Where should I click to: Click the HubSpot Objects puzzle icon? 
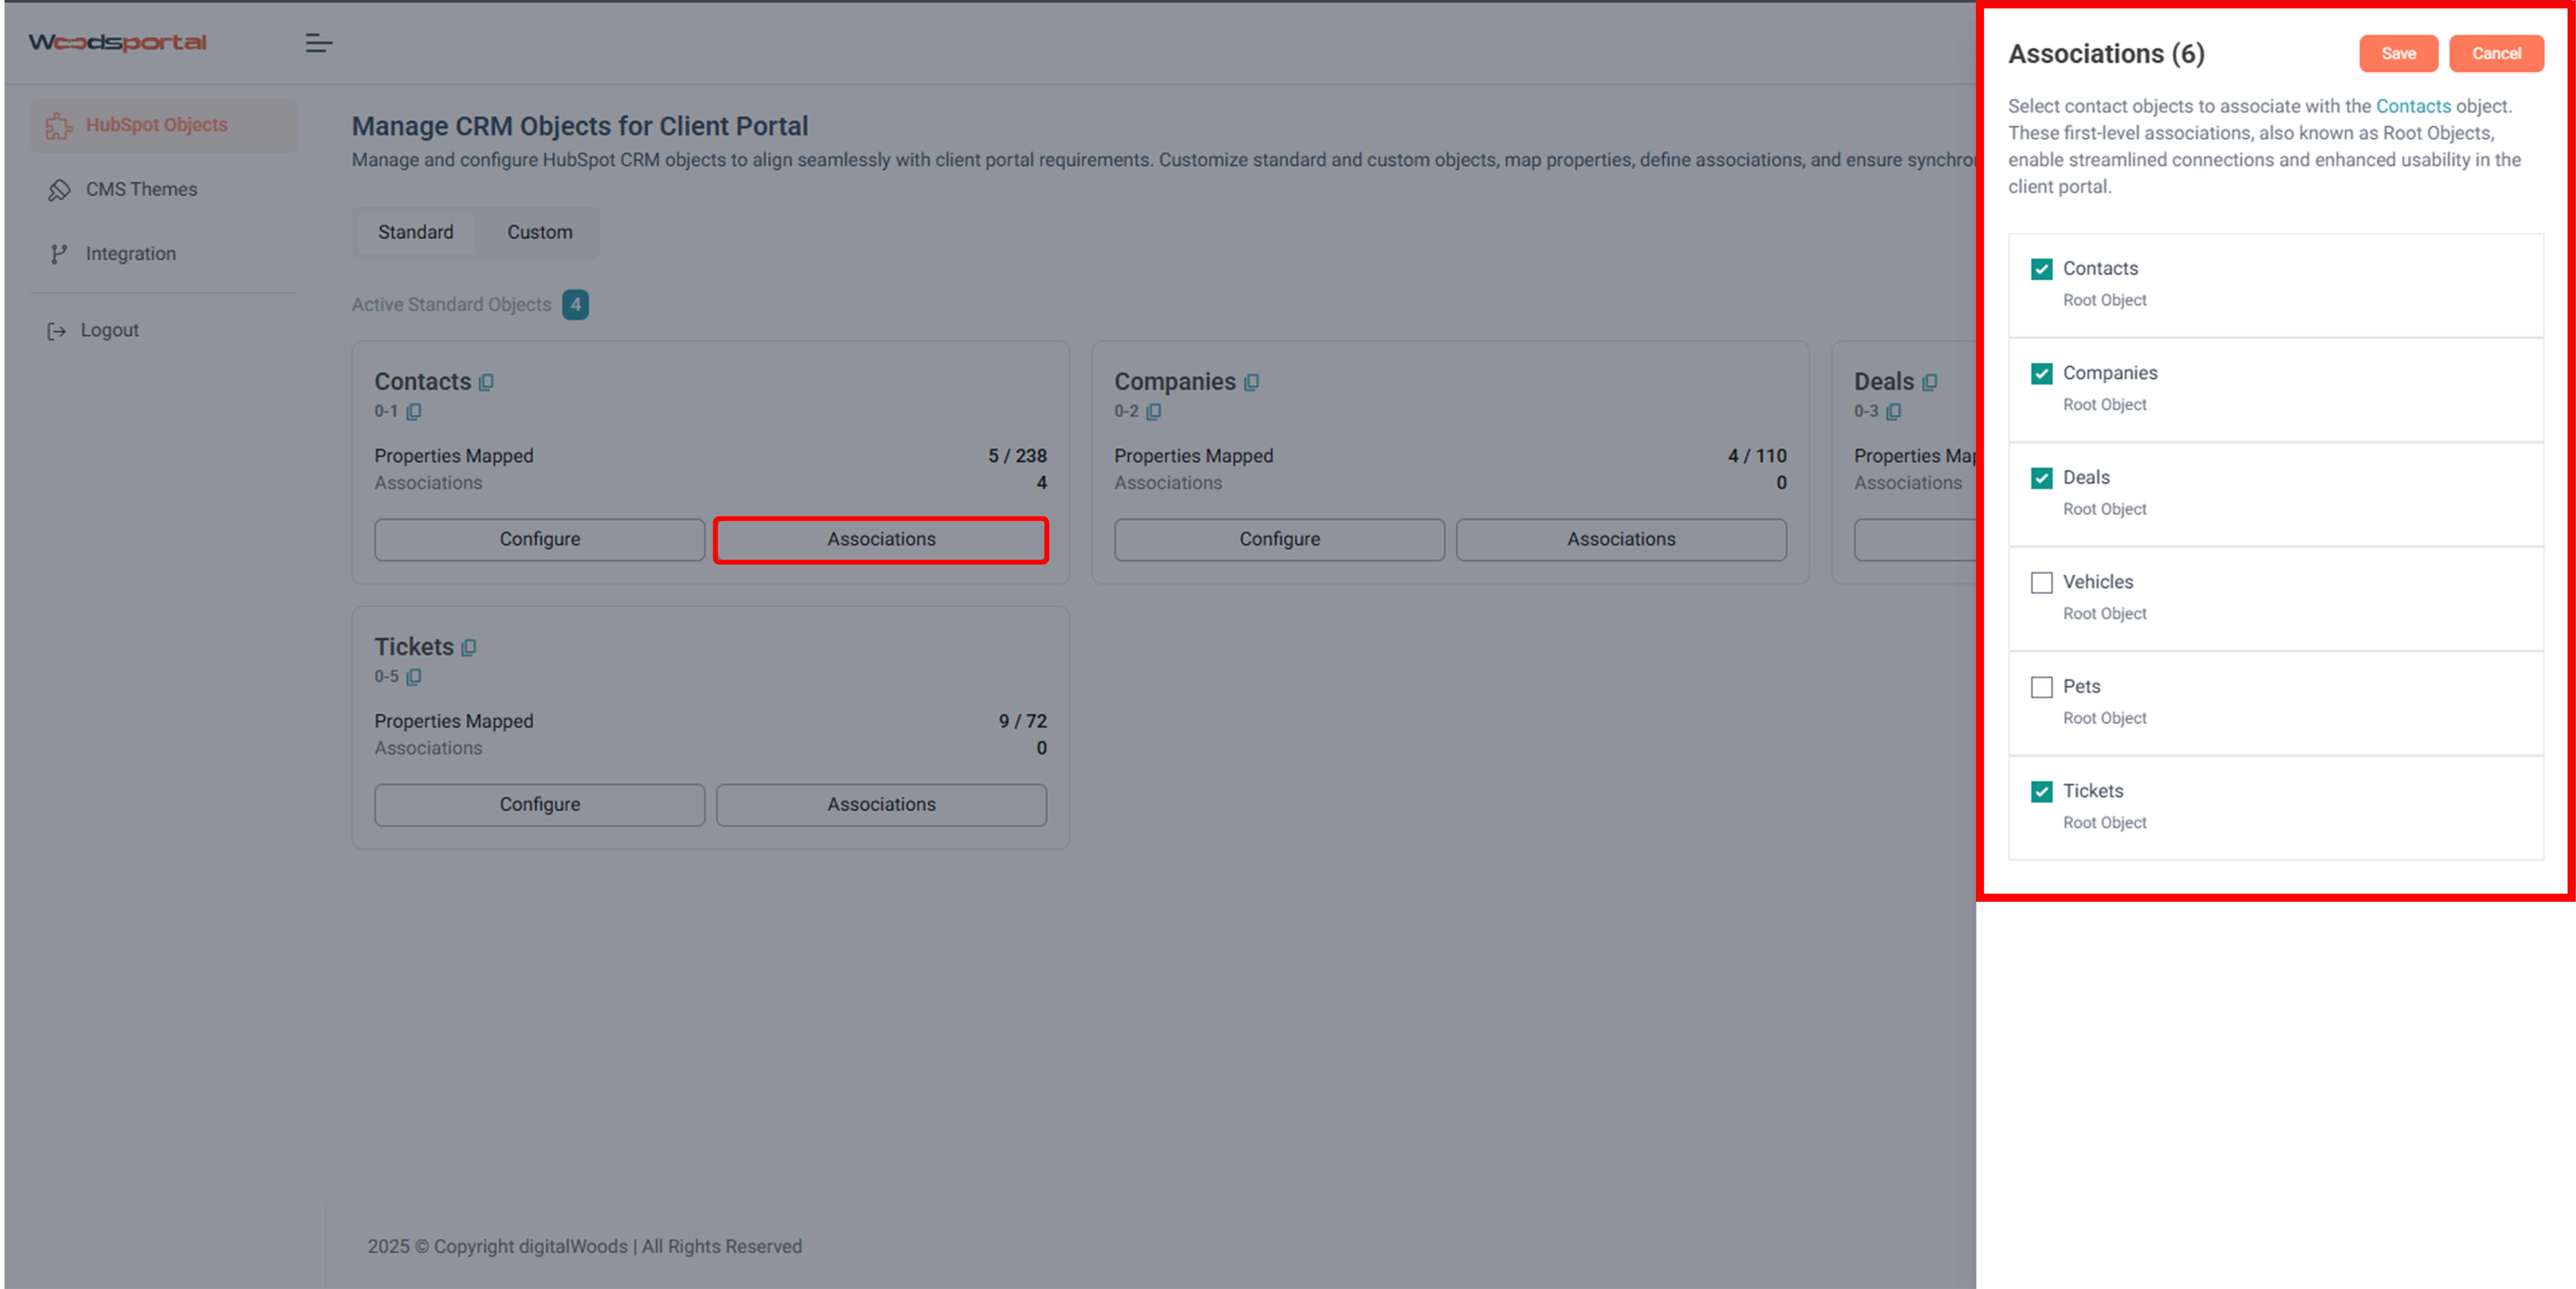coord(59,126)
